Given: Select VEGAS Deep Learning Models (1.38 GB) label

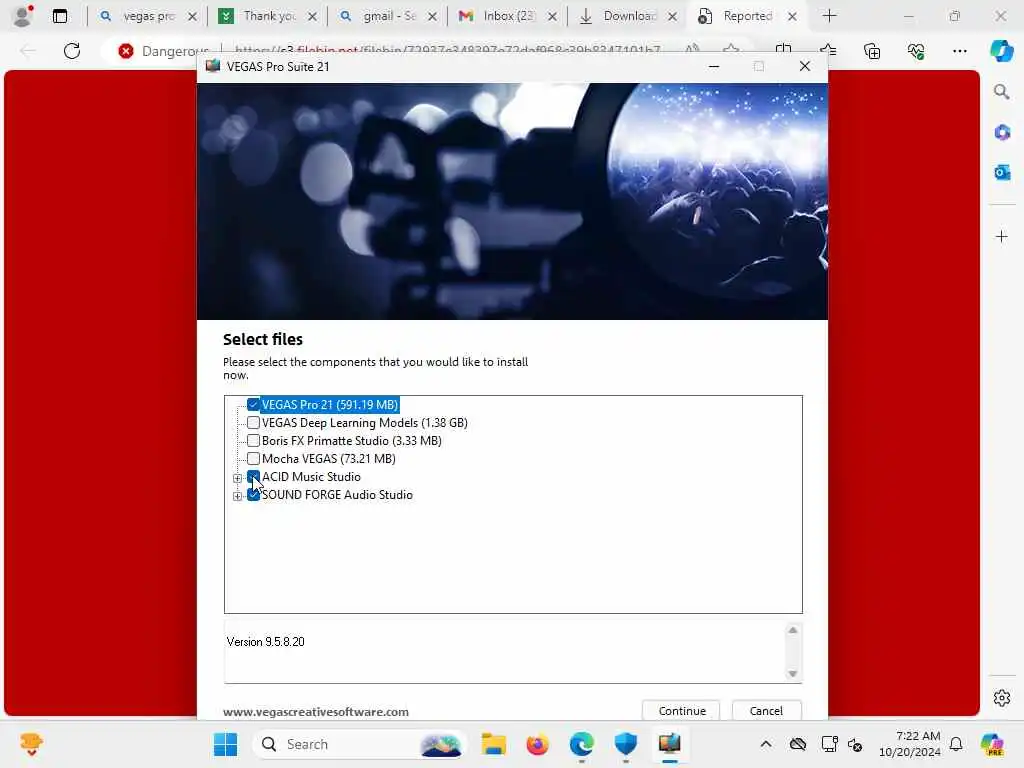Looking at the screenshot, I should (x=364, y=423).
